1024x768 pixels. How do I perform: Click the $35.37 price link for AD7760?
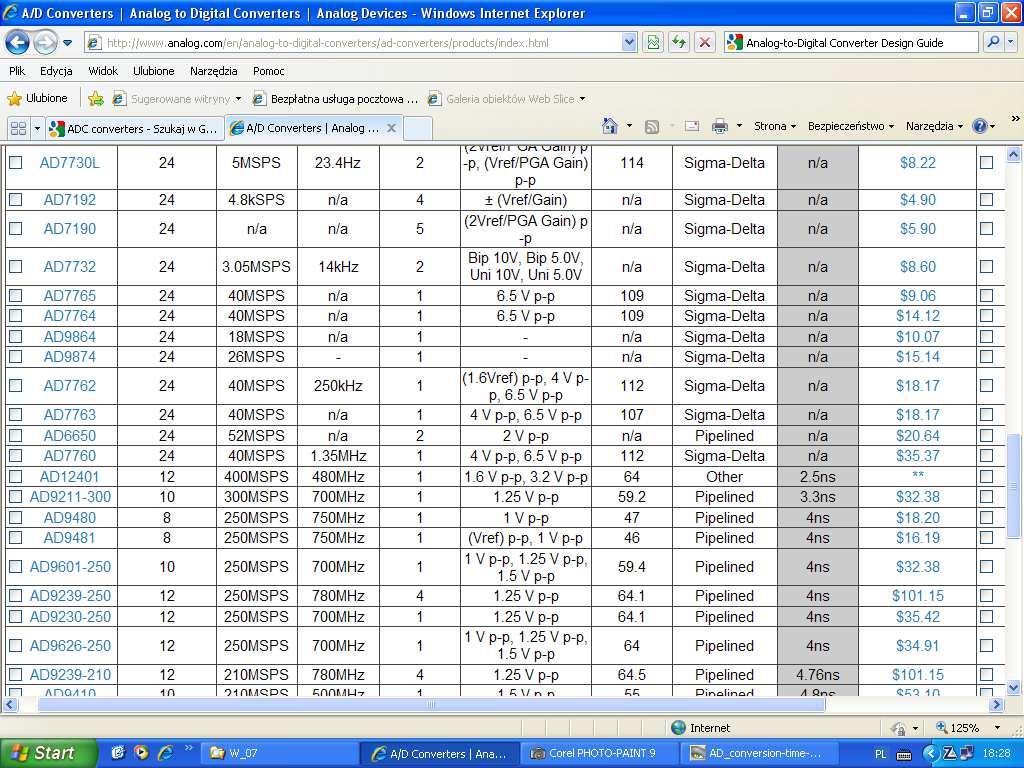(x=918, y=455)
